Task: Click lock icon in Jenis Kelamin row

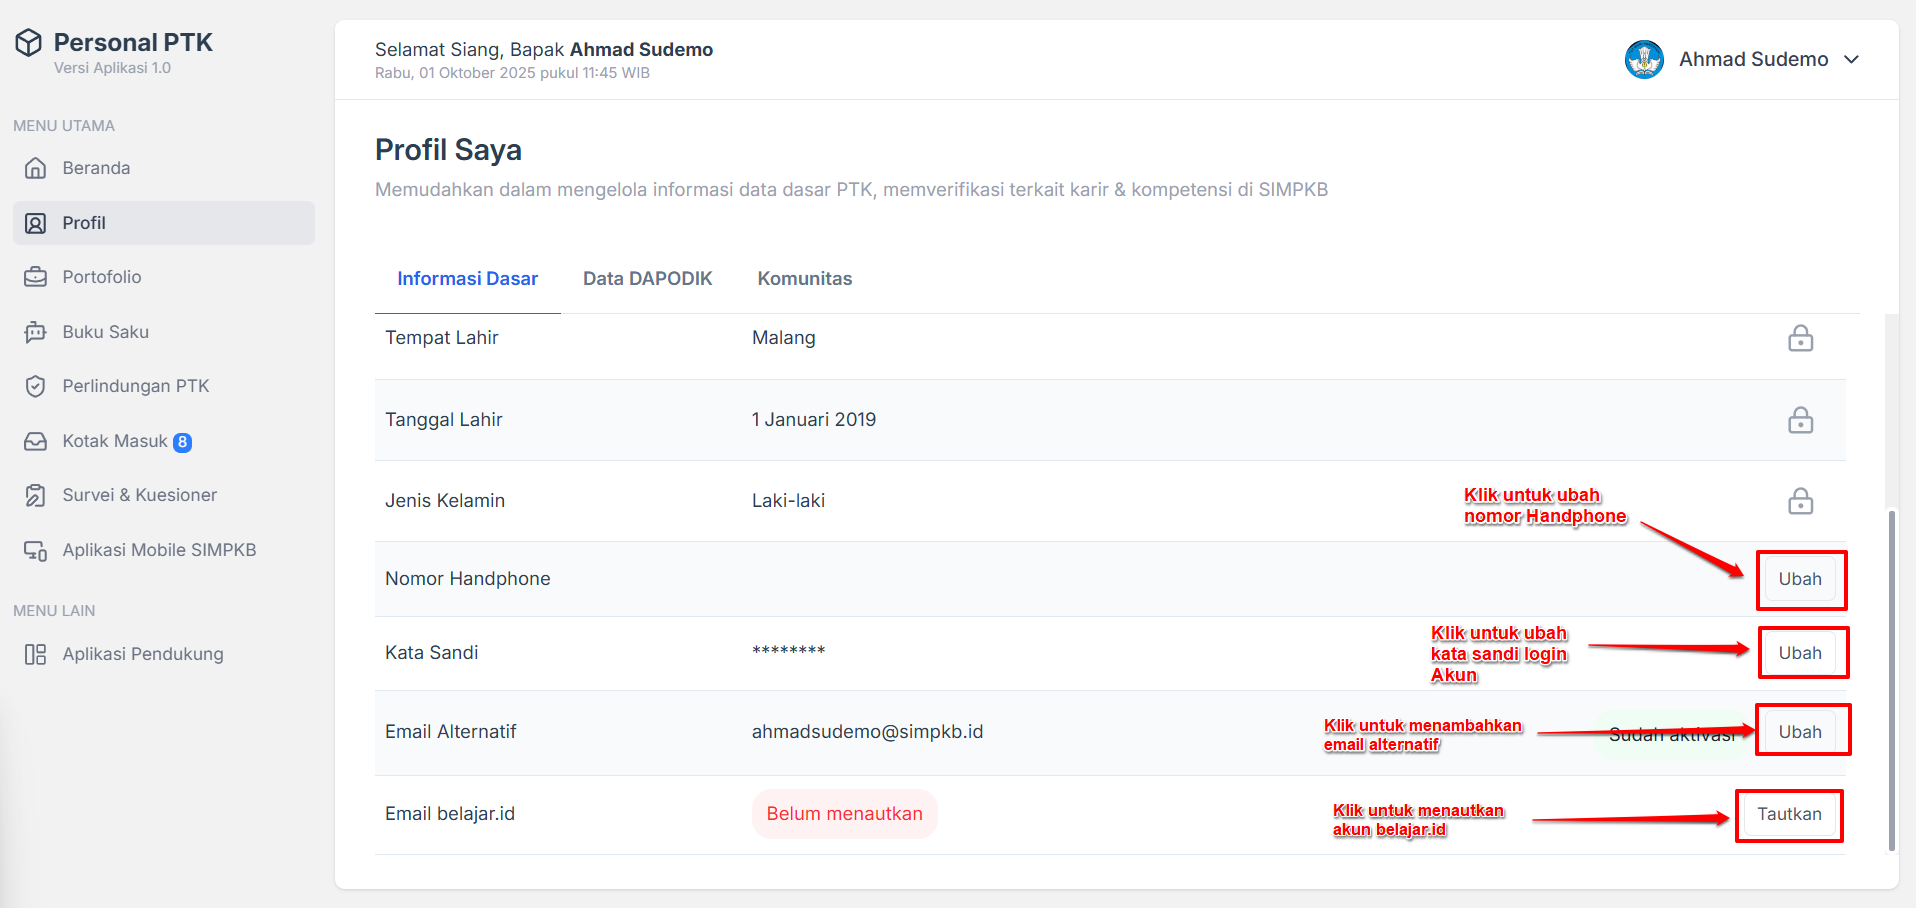Action: point(1800,501)
